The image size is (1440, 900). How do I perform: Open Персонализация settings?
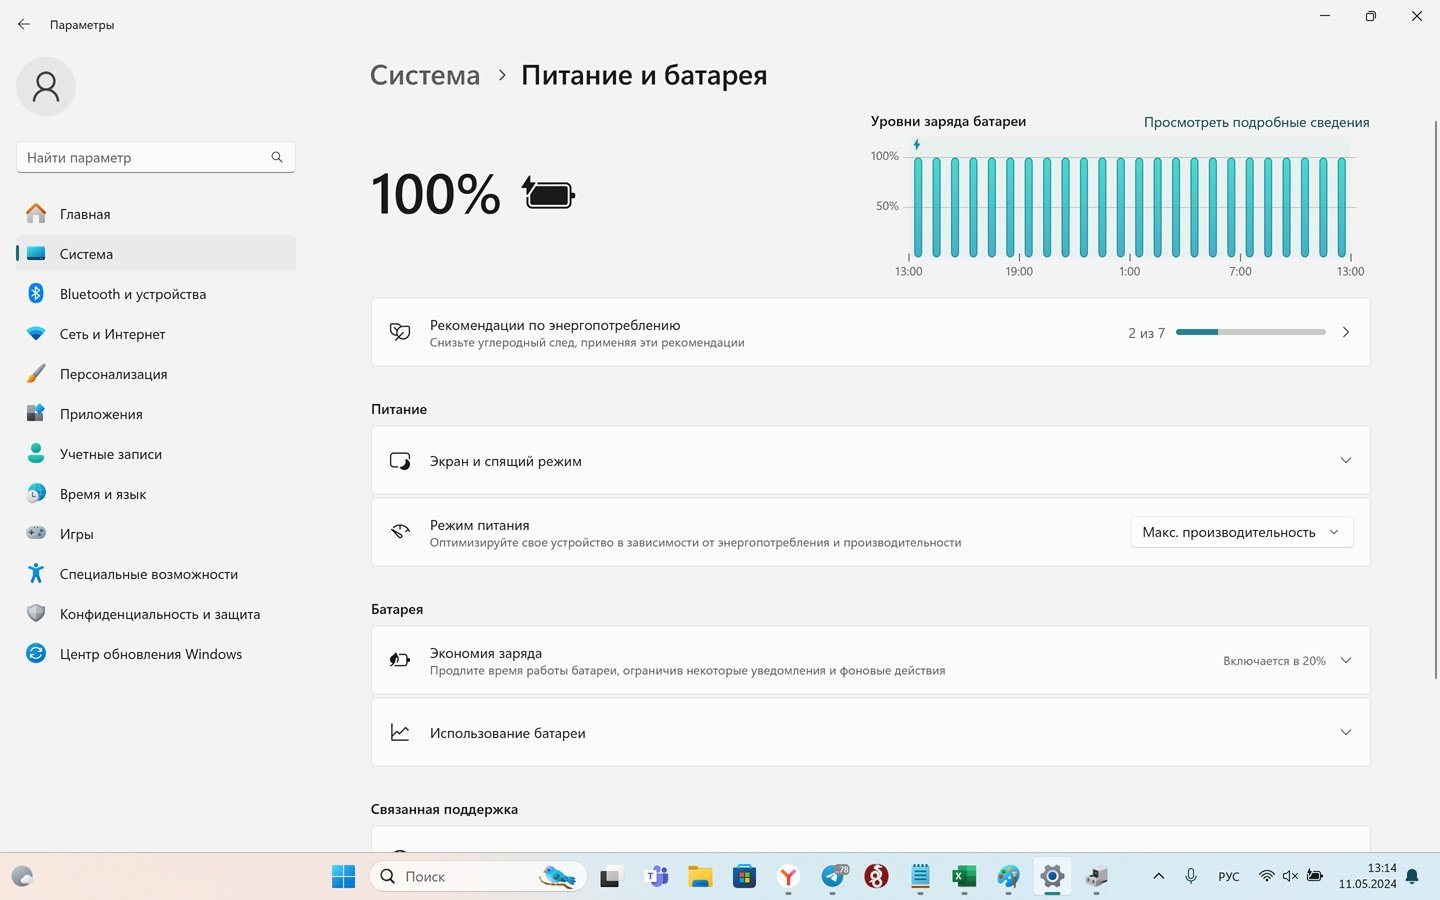tap(156, 373)
